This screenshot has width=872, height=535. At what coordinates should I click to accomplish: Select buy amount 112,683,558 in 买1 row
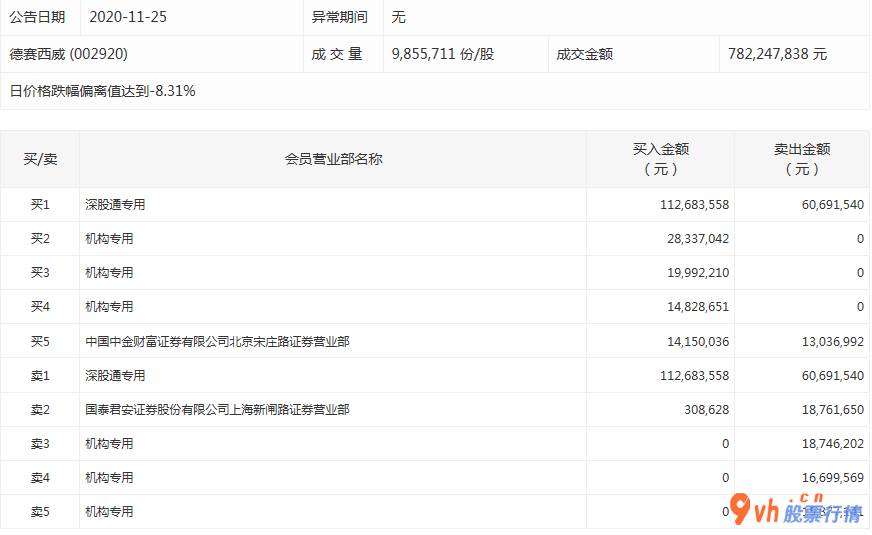pos(694,205)
